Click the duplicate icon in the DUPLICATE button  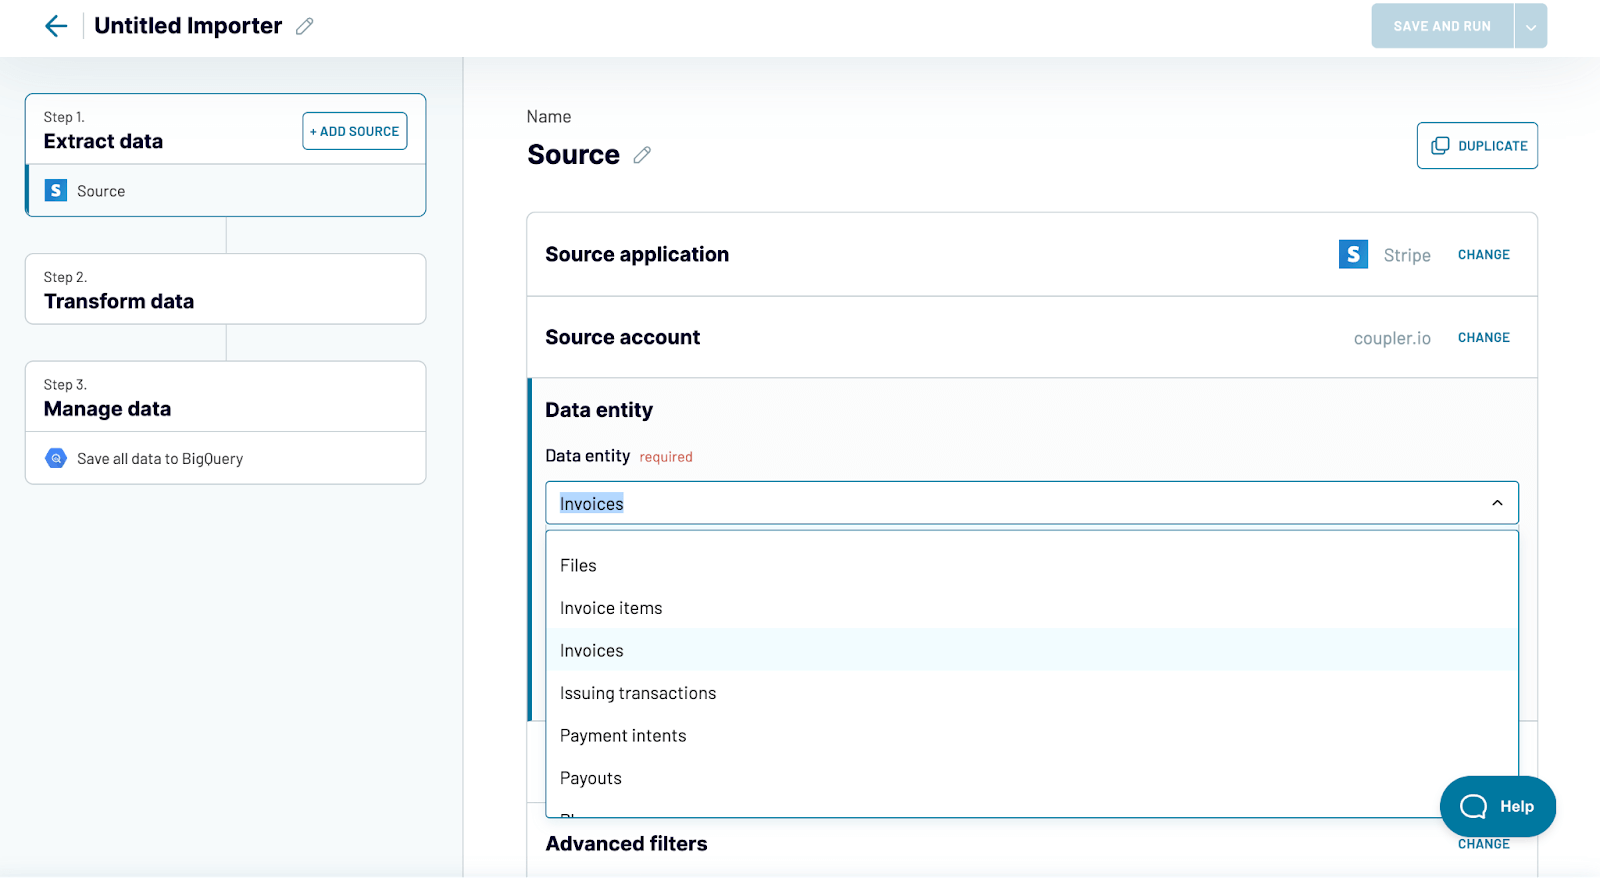1440,146
